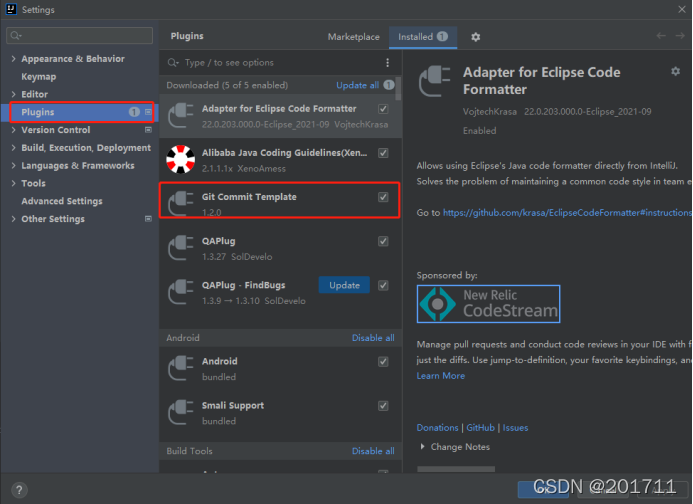Viewport: 693px width, 504px height.
Task: Disable the Android bundled plugin checkbox
Action: pyautogui.click(x=383, y=362)
